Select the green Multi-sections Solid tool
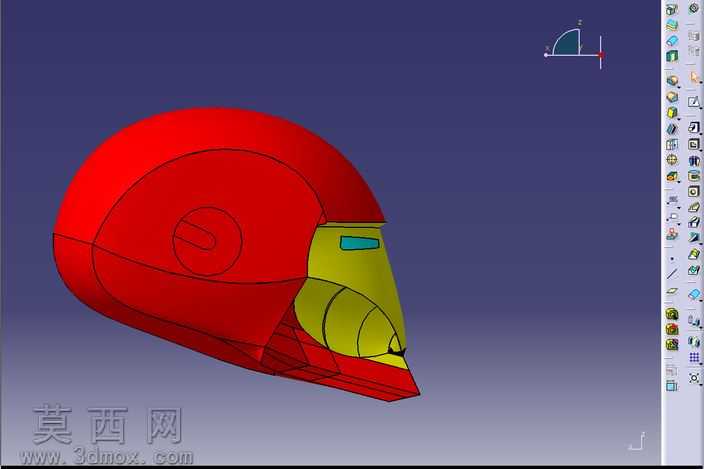The height and width of the screenshot is (469, 704). click(x=694, y=254)
